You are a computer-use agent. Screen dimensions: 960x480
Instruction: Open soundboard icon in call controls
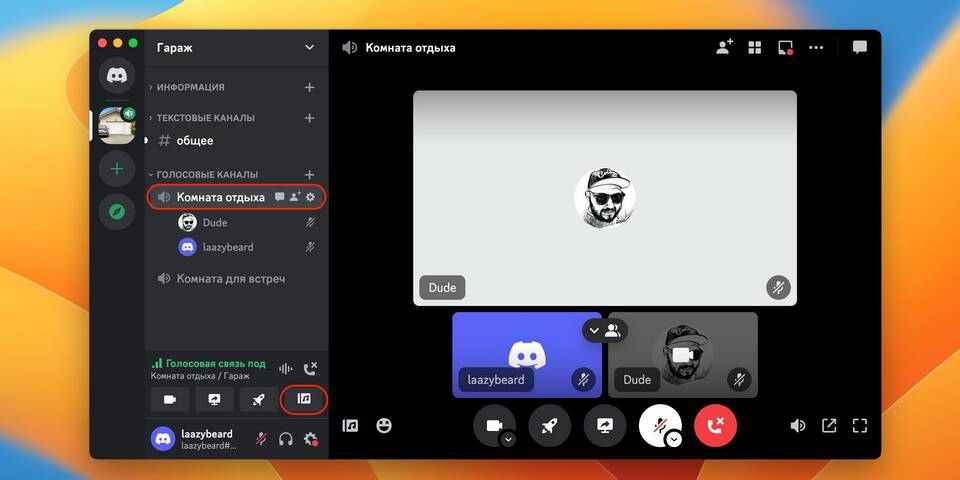click(350, 426)
